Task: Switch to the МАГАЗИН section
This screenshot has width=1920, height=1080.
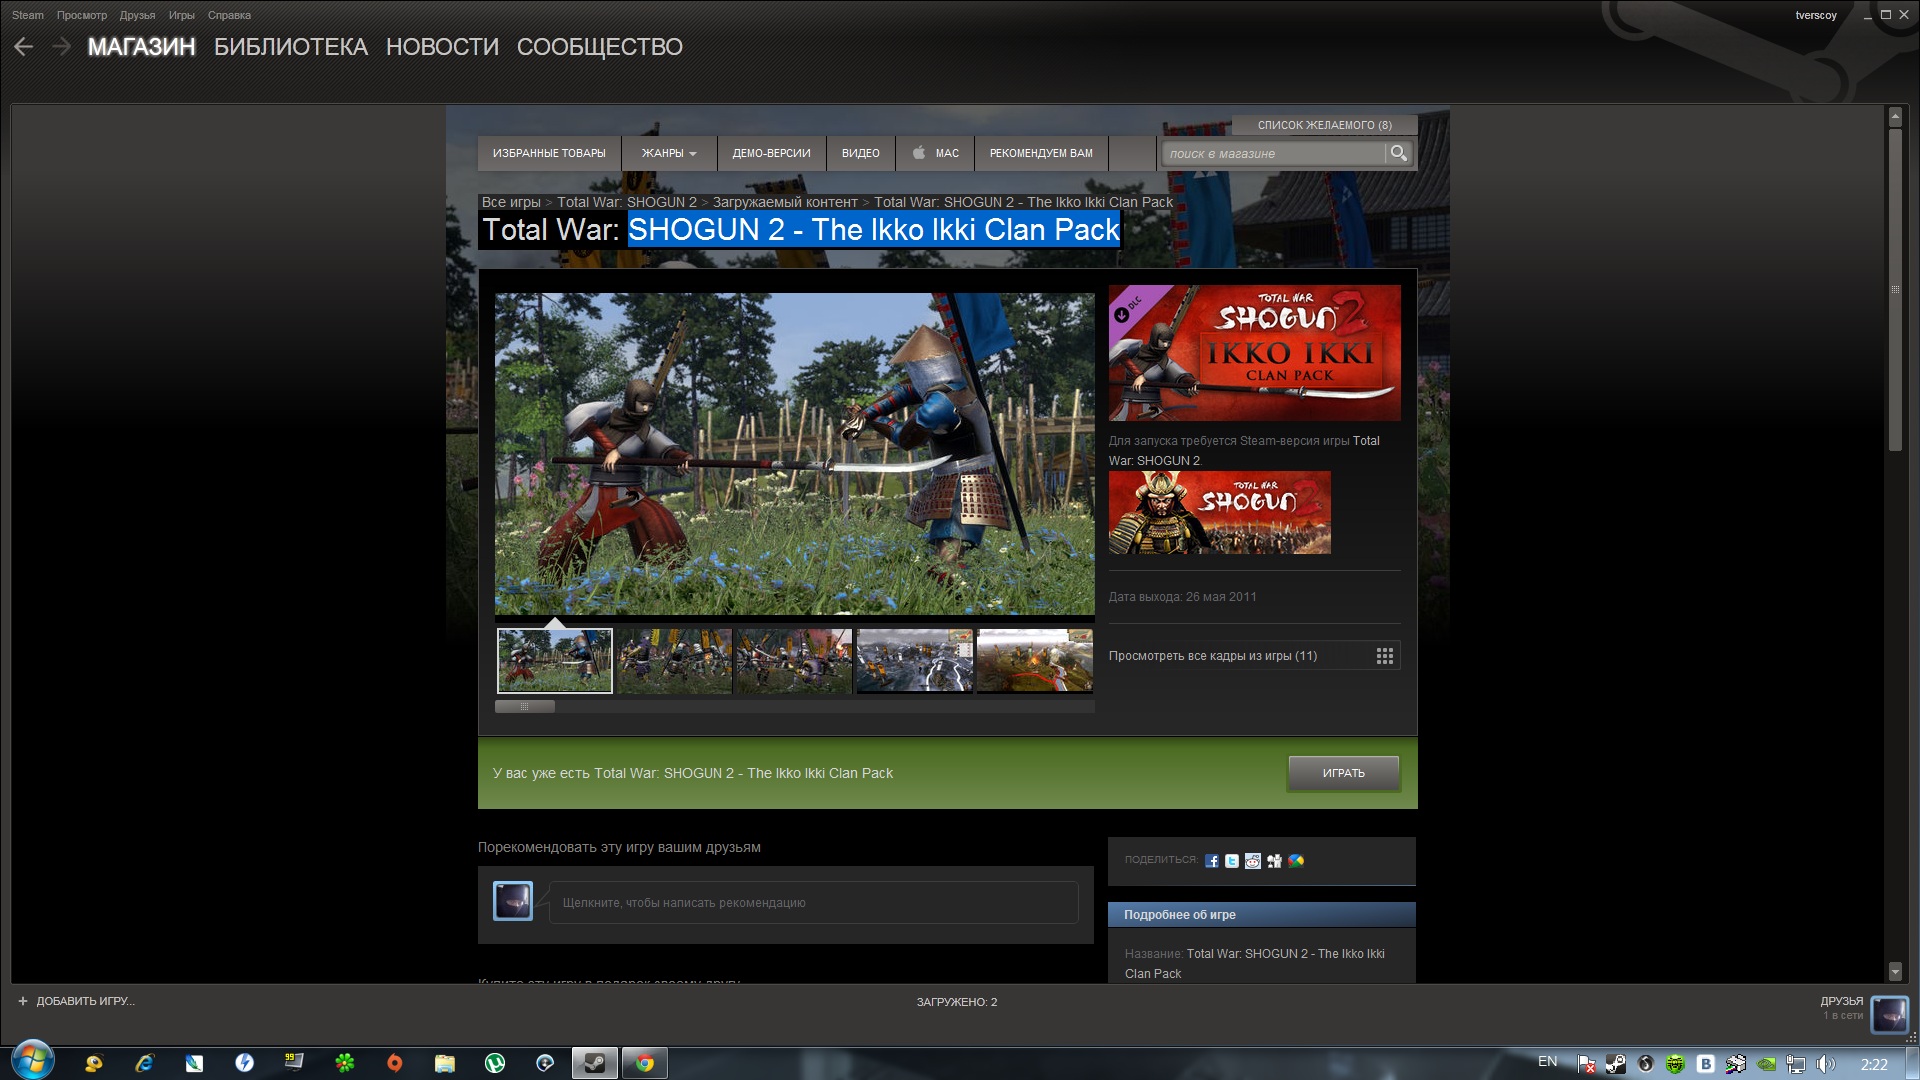Action: click(x=142, y=47)
